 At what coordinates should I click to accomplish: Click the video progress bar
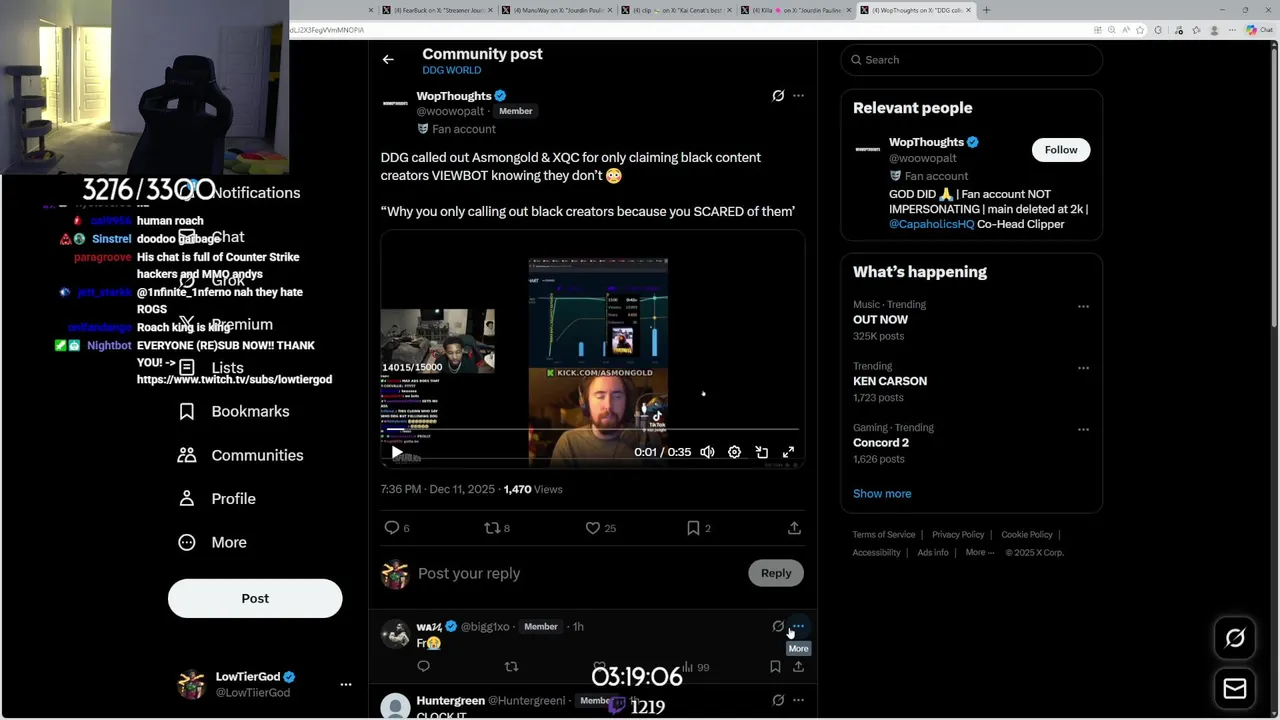point(592,430)
